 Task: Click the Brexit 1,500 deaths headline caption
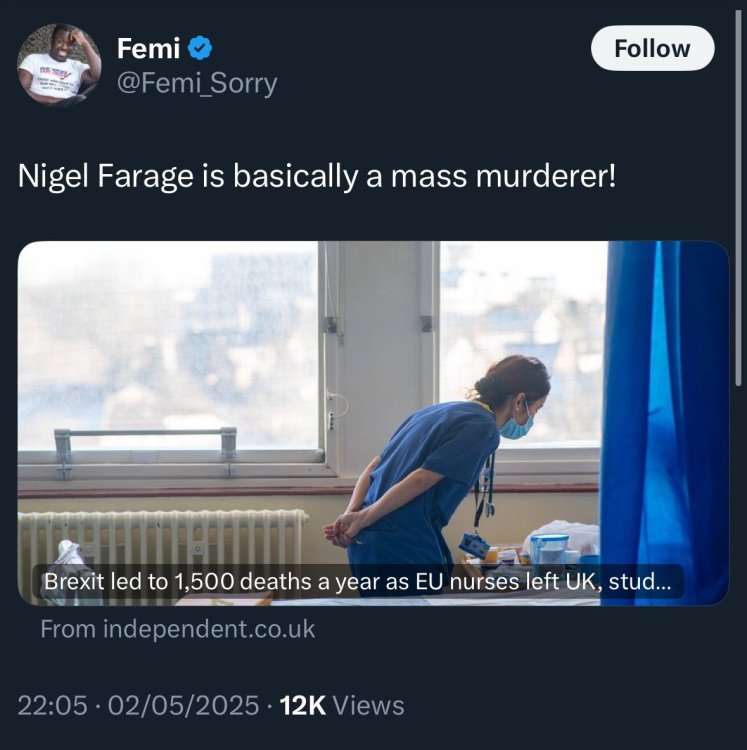tap(357, 582)
